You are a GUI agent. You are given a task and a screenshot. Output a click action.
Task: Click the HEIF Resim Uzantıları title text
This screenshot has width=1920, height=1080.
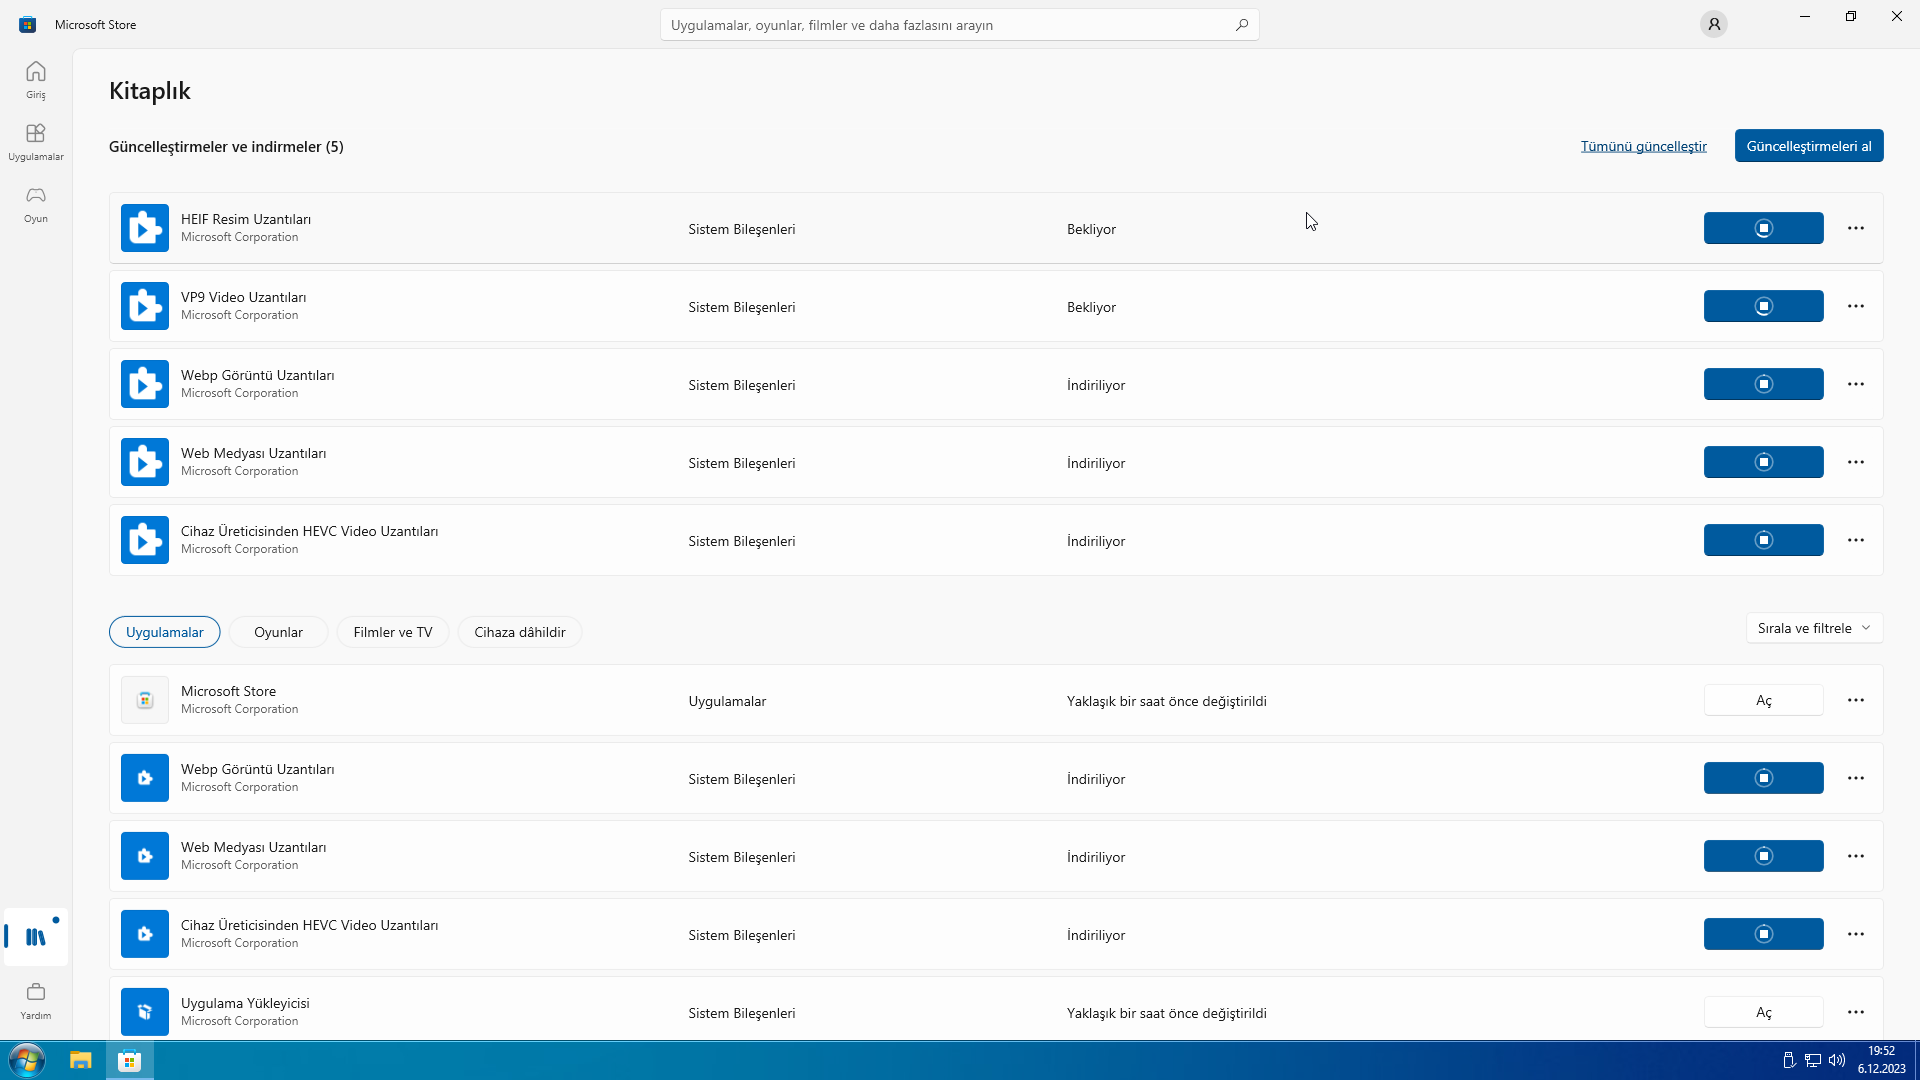tap(246, 219)
